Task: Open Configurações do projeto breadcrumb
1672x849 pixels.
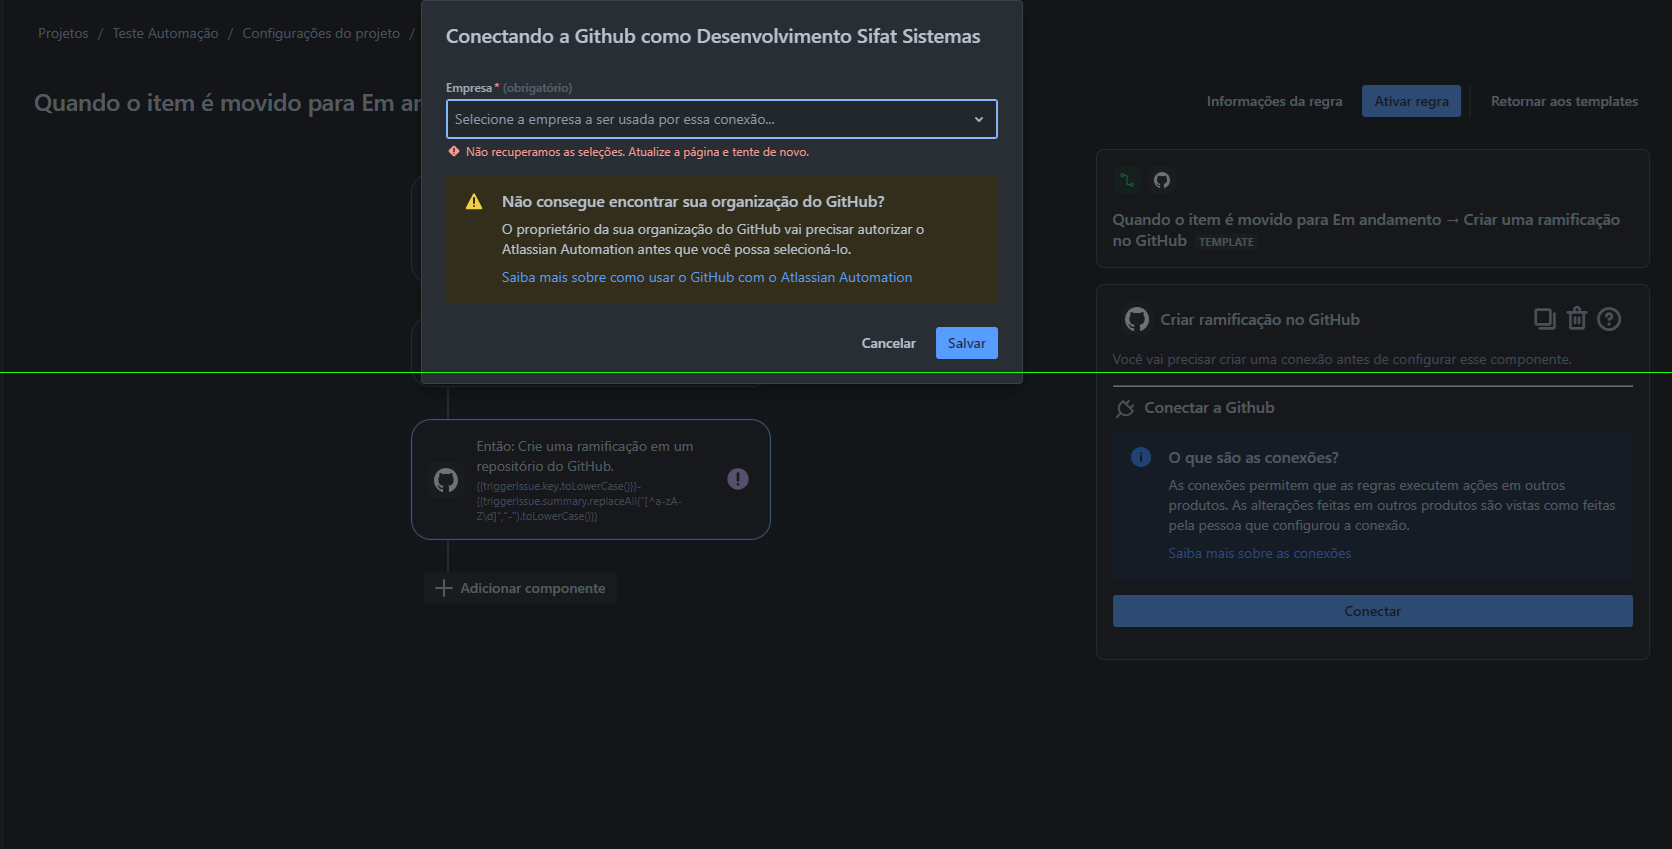Action: pyautogui.click(x=321, y=33)
